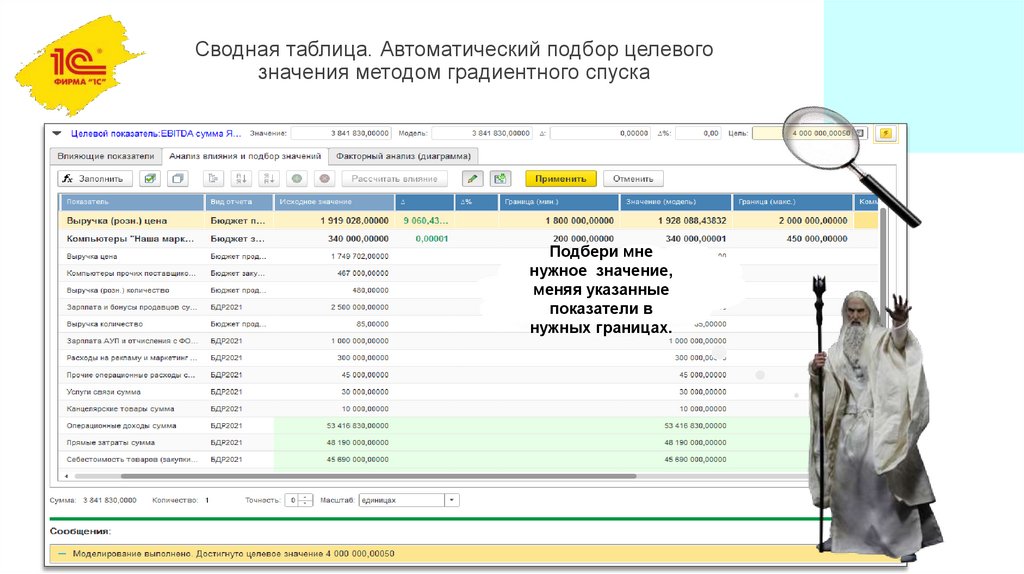
Task: Switch to Влияющие показатели tab
Action: pyautogui.click(x=106, y=156)
